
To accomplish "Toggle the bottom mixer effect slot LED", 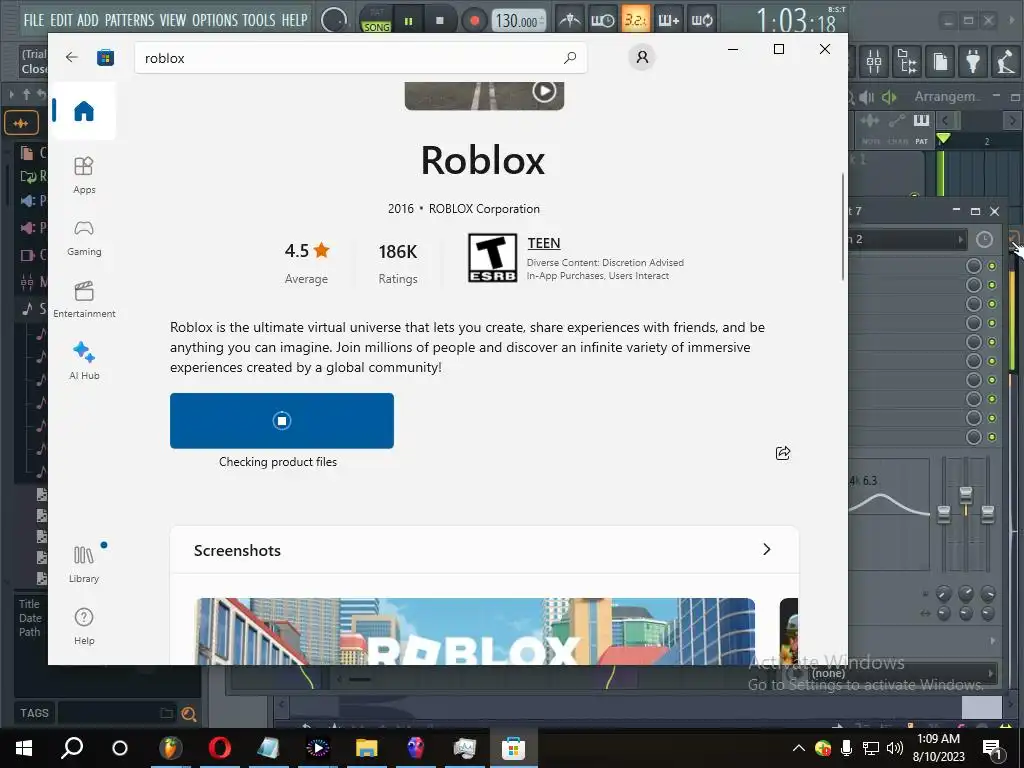I will coord(992,437).
